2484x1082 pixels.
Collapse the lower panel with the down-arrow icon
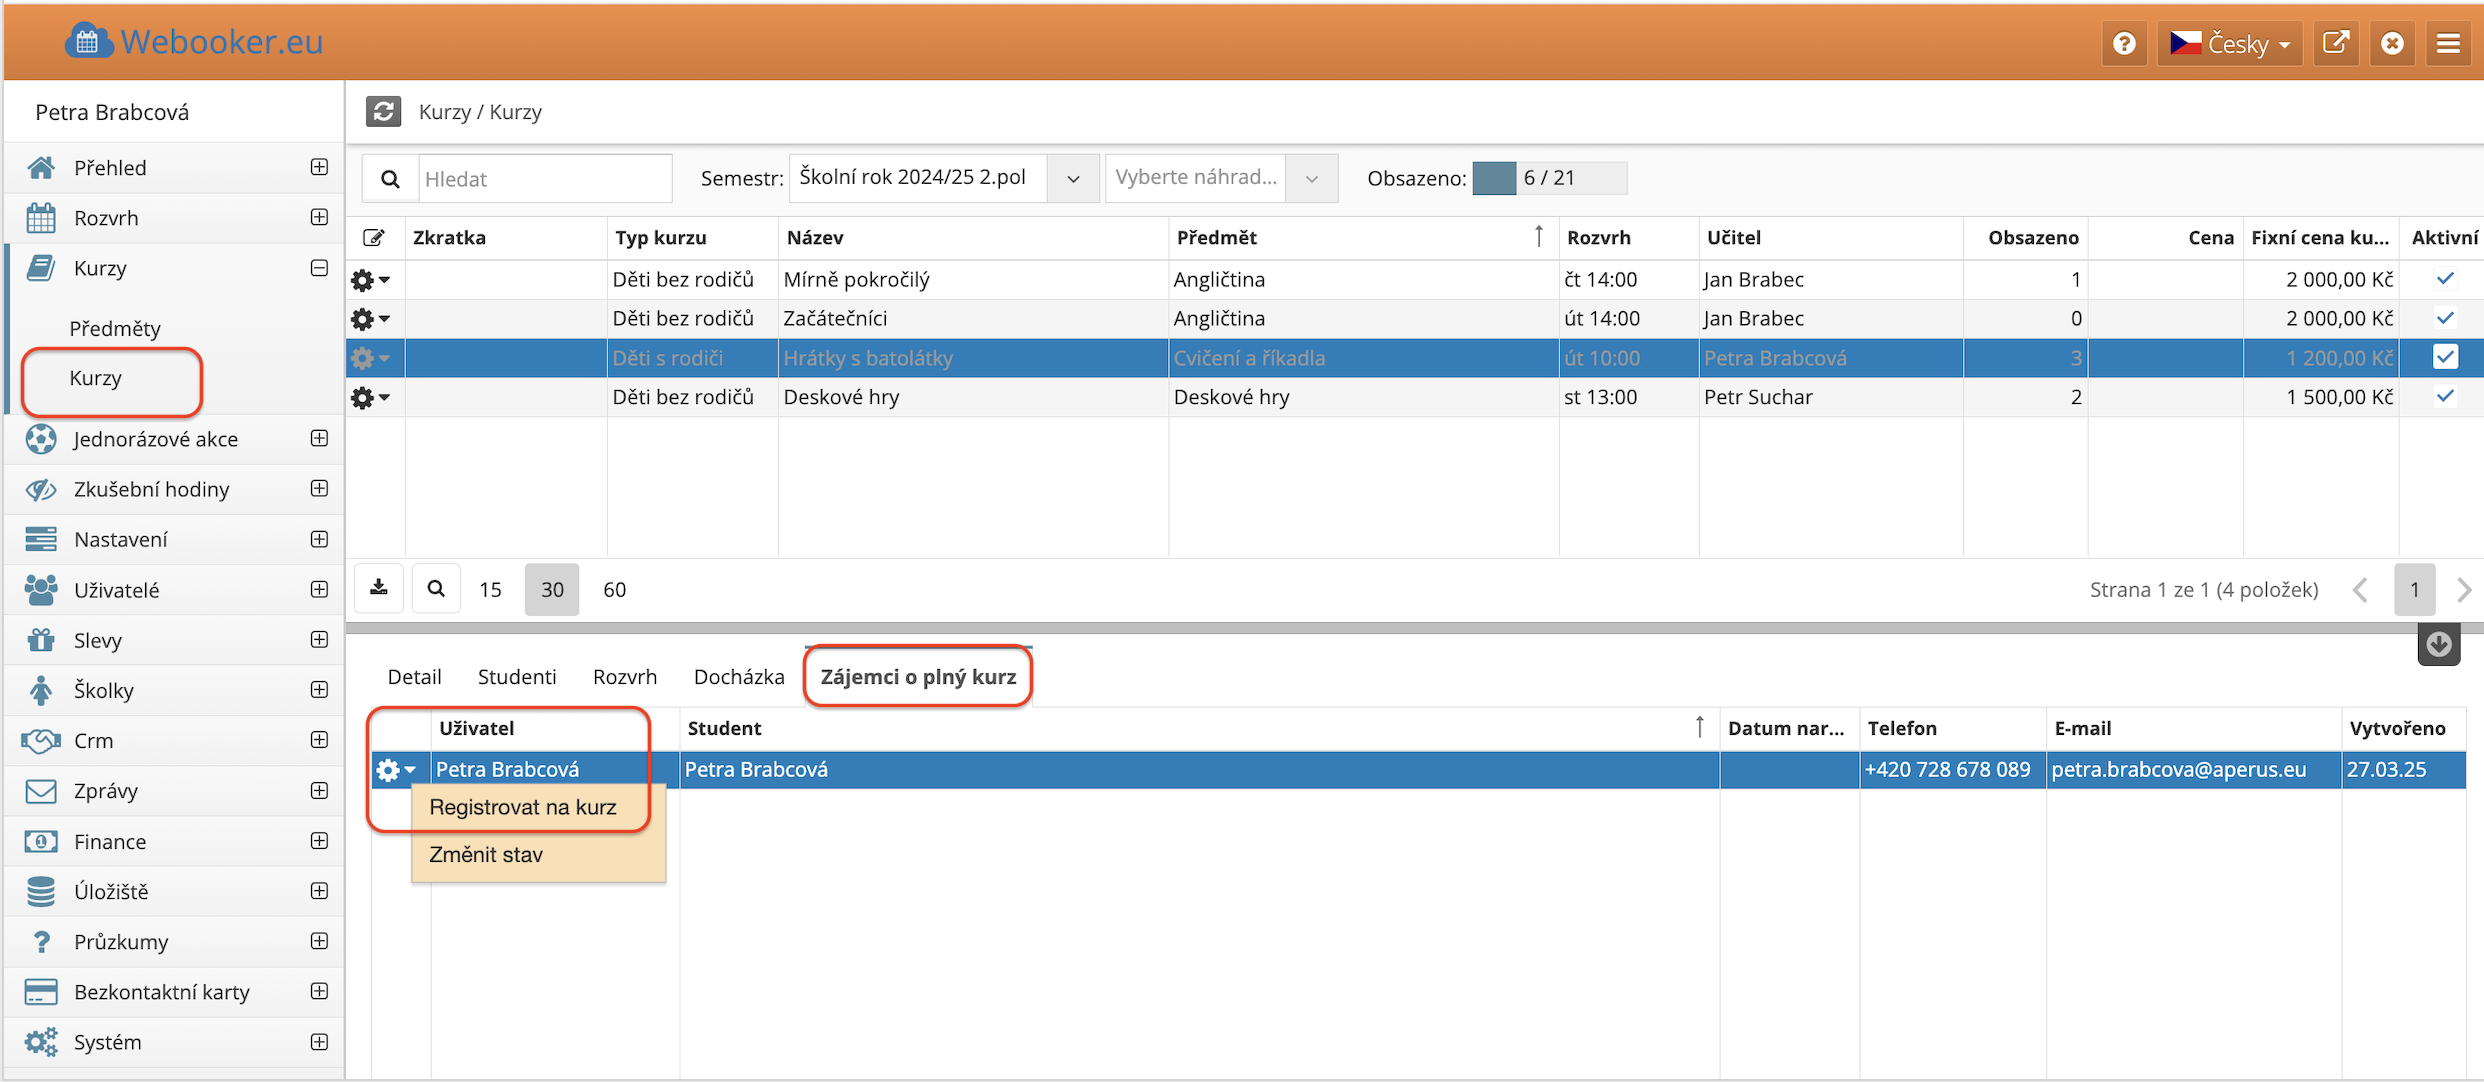click(x=2438, y=644)
